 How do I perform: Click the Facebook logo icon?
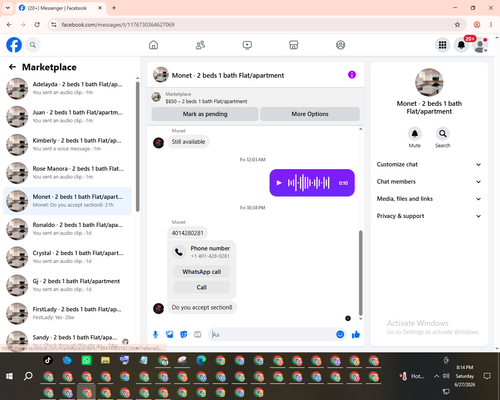tap(14, 45)
